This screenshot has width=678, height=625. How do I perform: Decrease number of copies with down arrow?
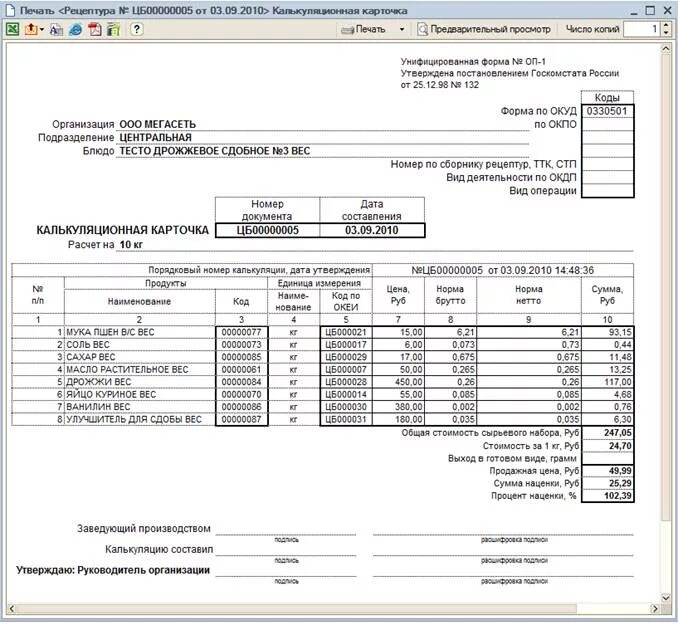pyautogui.click(x=666, y=33)
